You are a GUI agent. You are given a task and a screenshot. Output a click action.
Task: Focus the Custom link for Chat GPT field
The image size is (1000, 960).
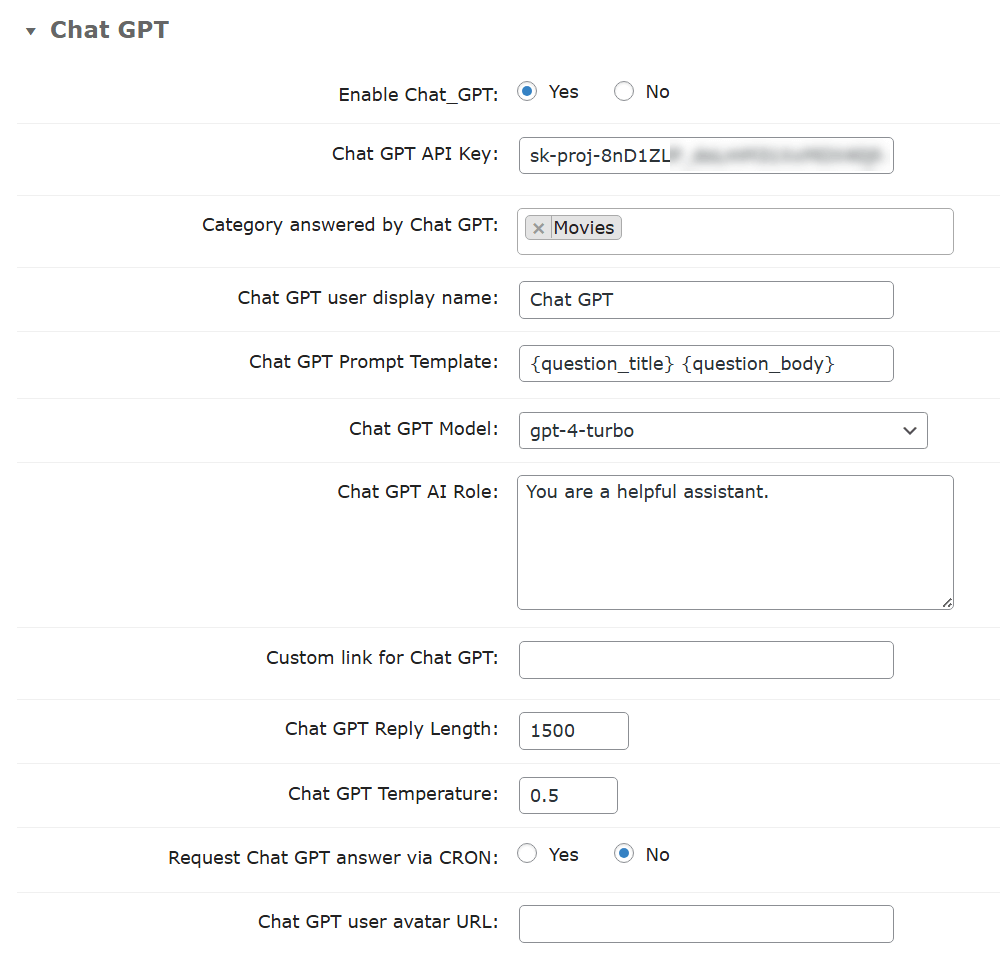tap(705, 660)
